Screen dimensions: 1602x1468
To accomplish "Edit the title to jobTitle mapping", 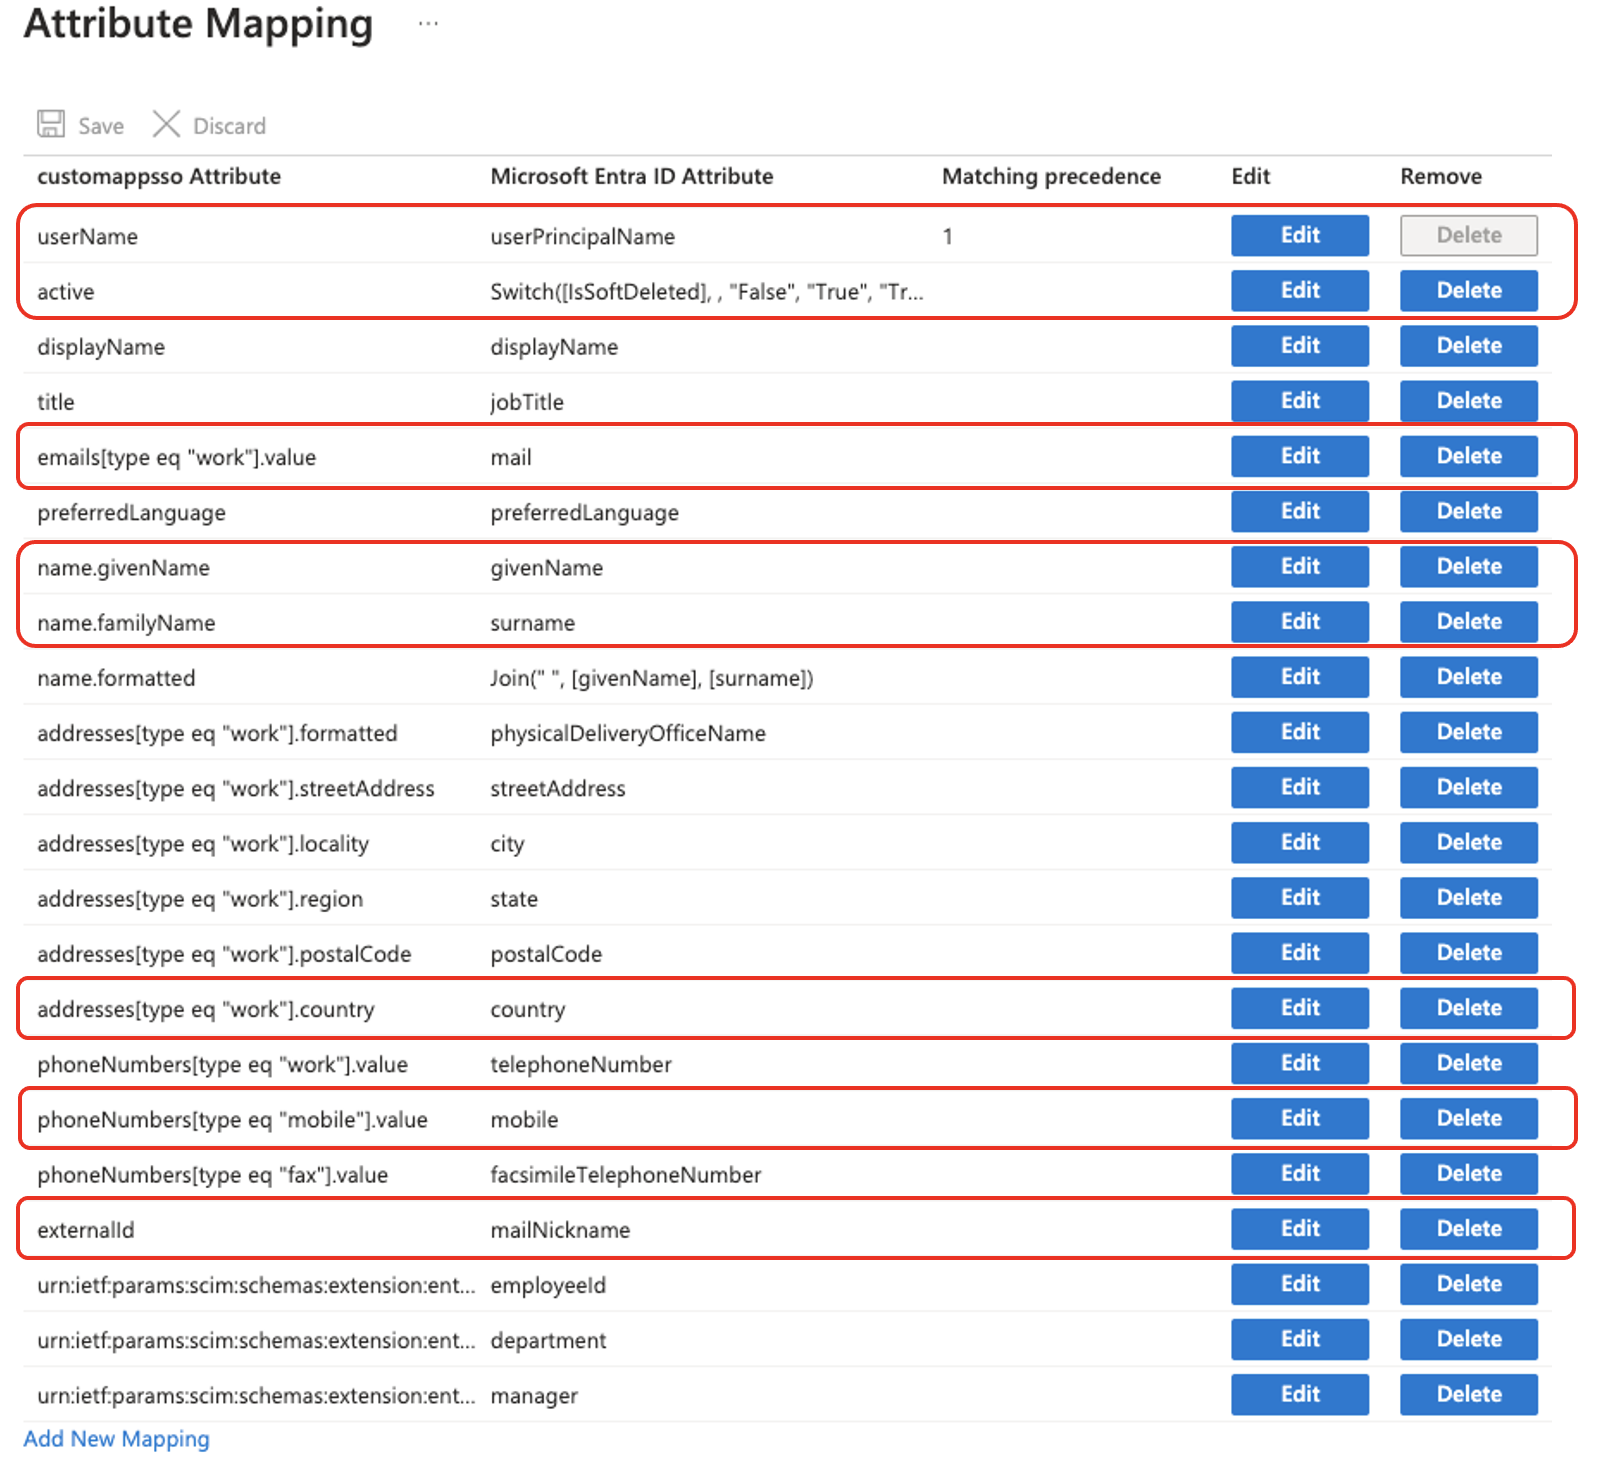I will point(1299,401).
